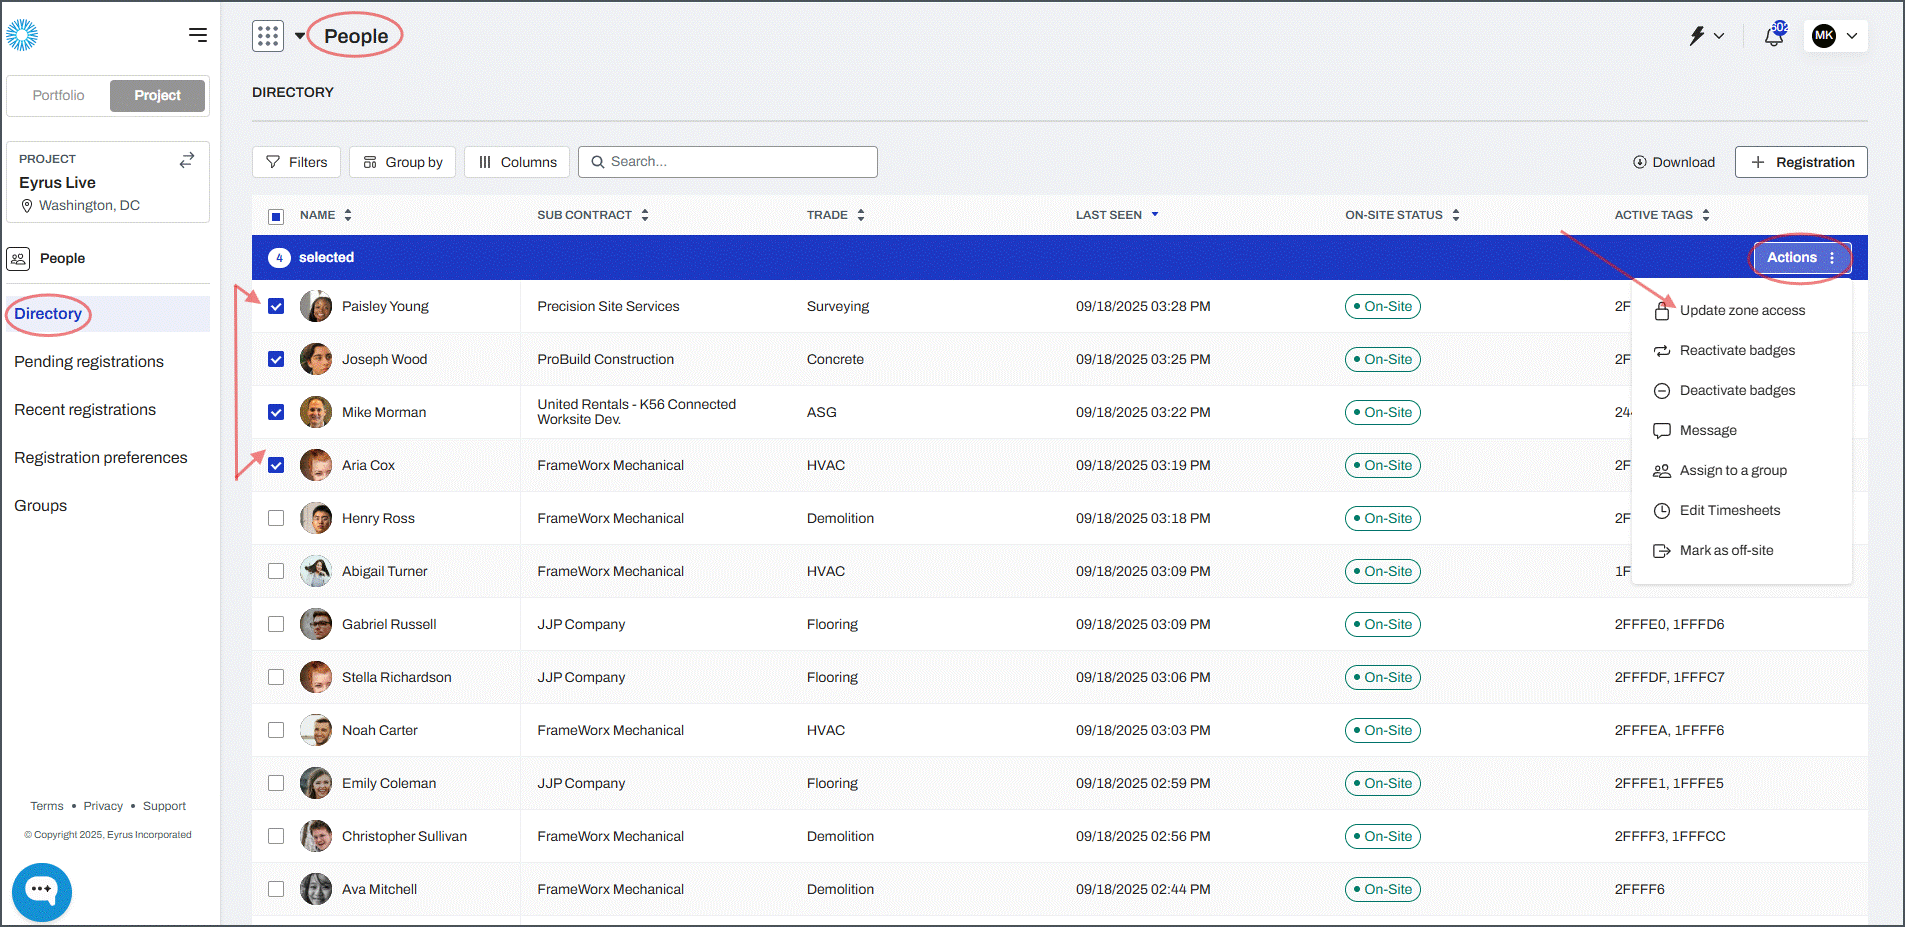Open Henry Ross's avatar
Screen dimensions: 1905x927
[316, 518]
